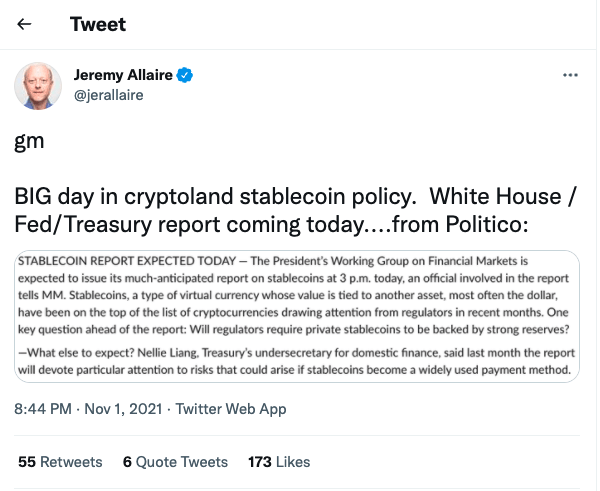Click Jeremy Allaire's profile avatar
The width and height of the screenshot is (600, 491).
(38, 85)
